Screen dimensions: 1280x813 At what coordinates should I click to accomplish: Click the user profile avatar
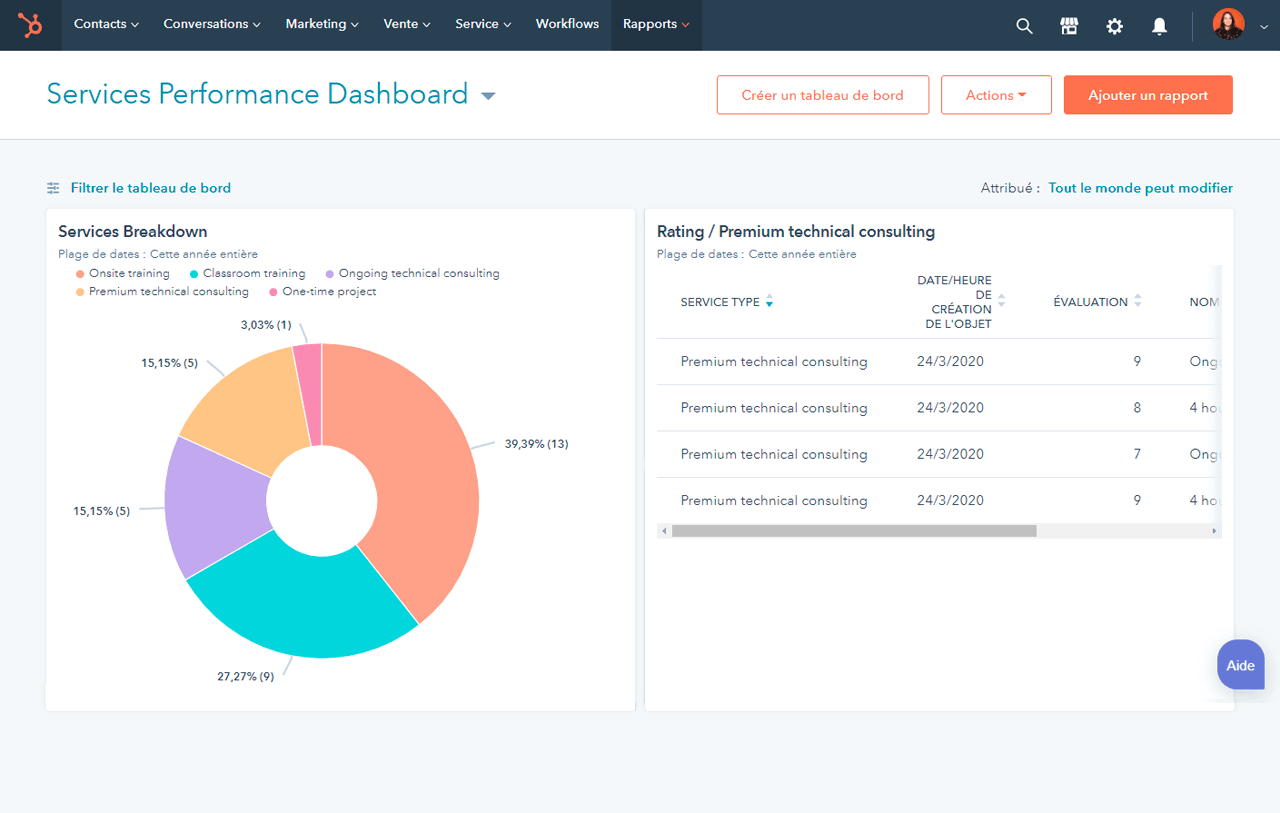(x=1228, y=25)
